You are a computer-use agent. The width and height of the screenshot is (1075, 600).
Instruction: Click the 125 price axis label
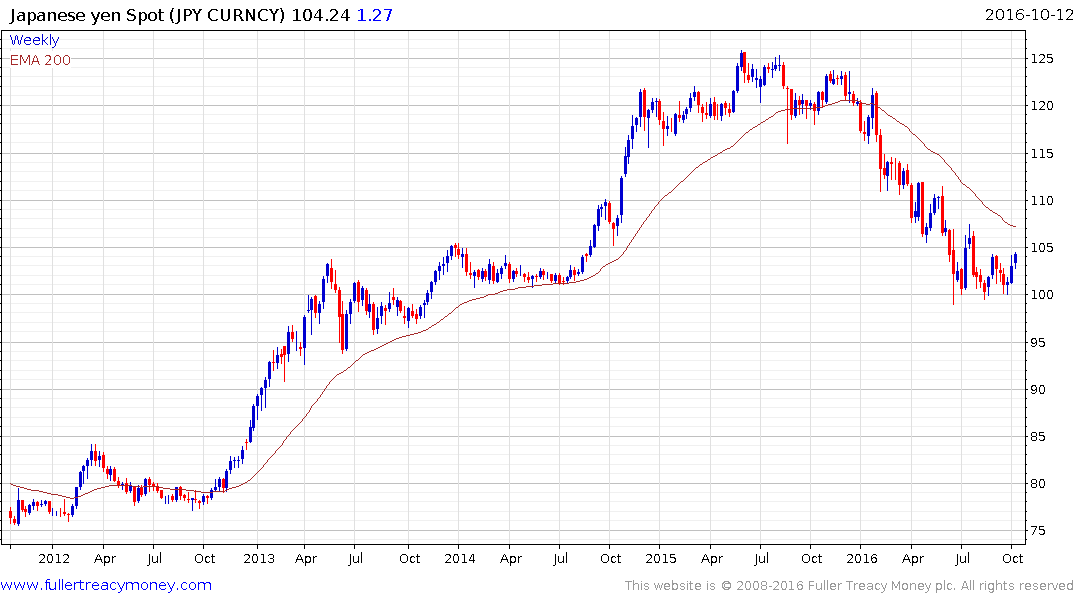[1042, 58]
